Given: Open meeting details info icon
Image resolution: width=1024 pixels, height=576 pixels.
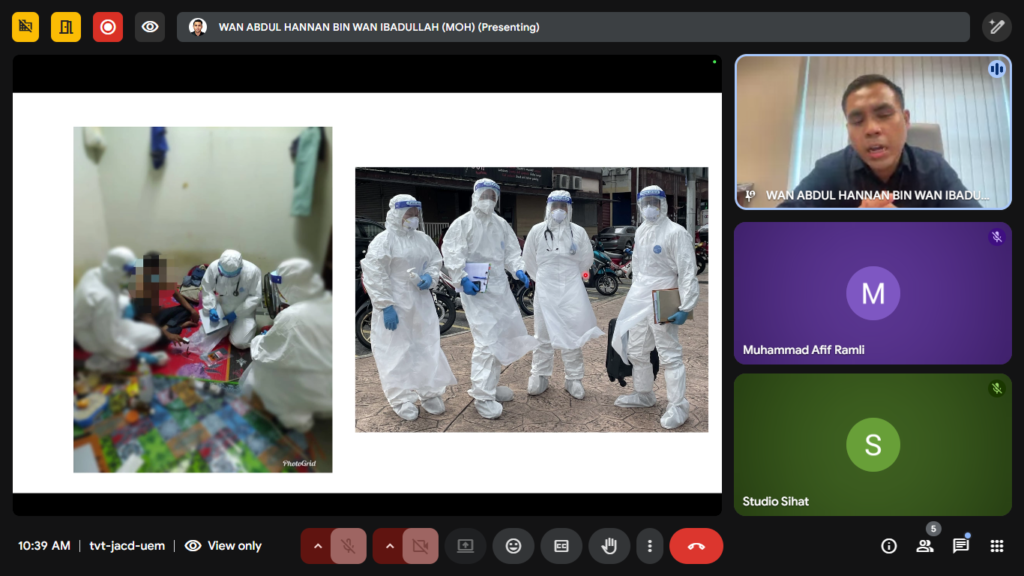Looking at the screenshot, I should pos(888,546).
